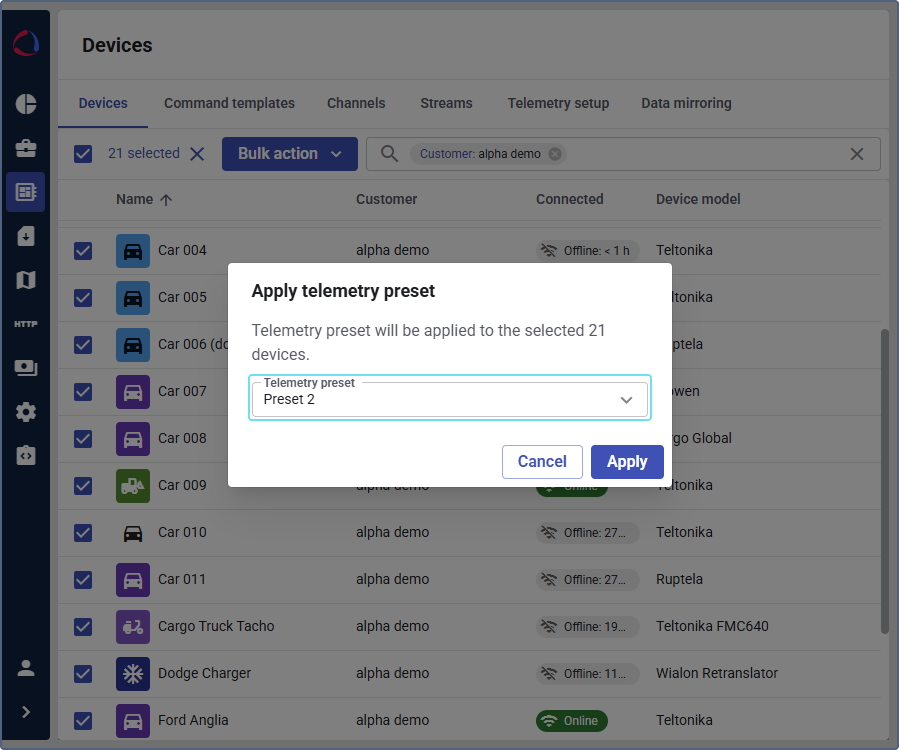Open the dashboard pie chart sidebar icon
Viewport: 899px width, 750px height.
(26, 104)
